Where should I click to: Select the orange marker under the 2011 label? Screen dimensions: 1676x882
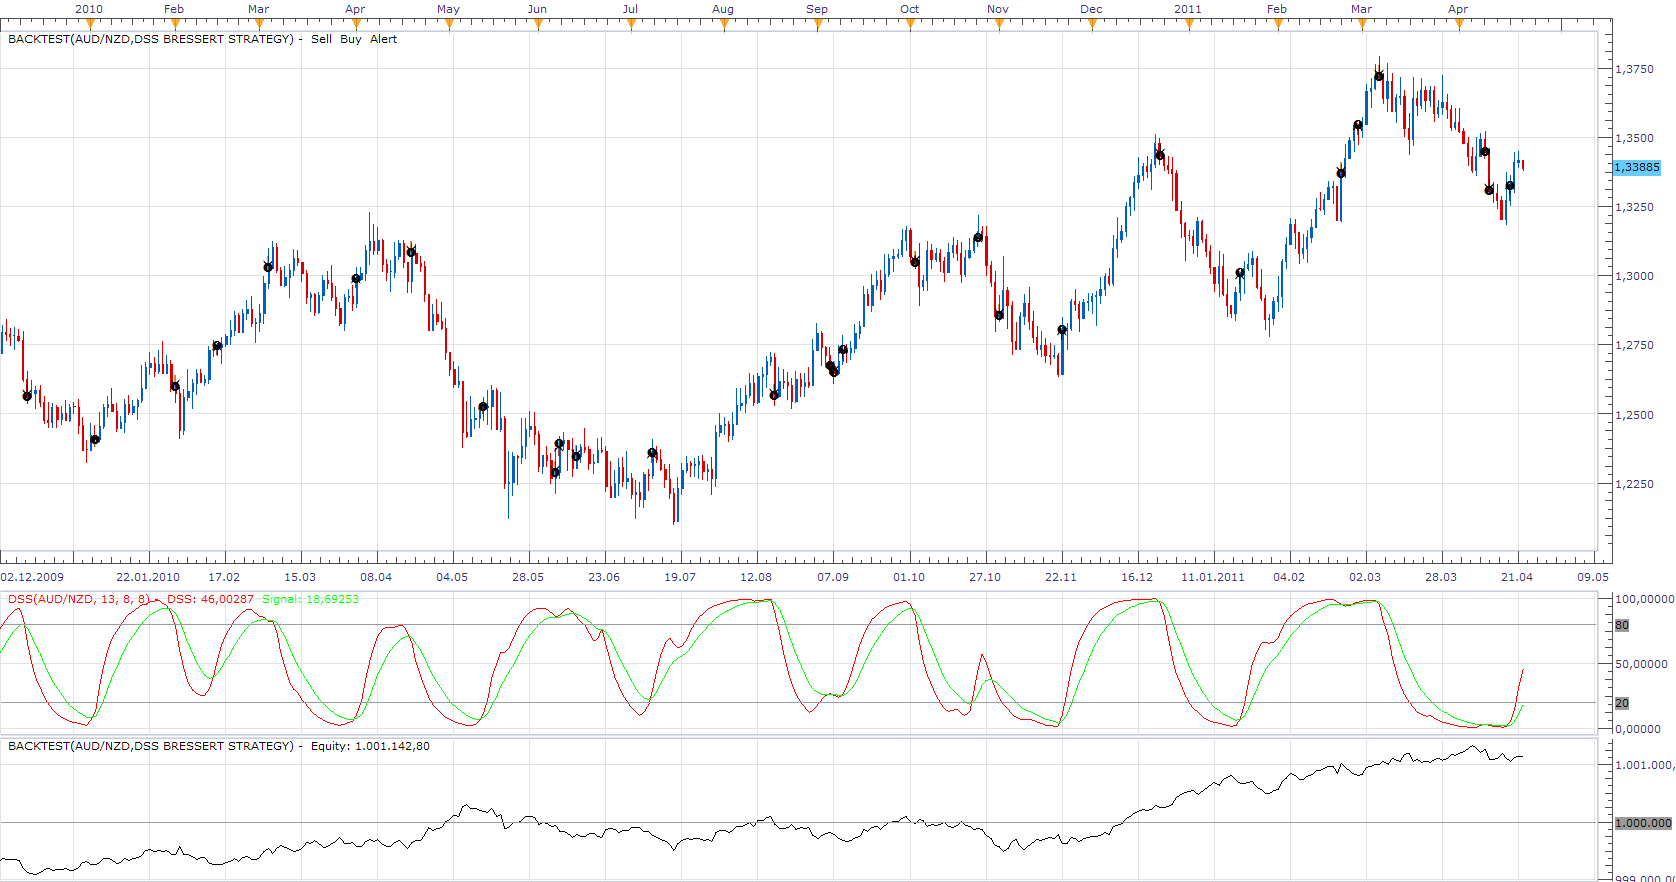[1189, 24]
